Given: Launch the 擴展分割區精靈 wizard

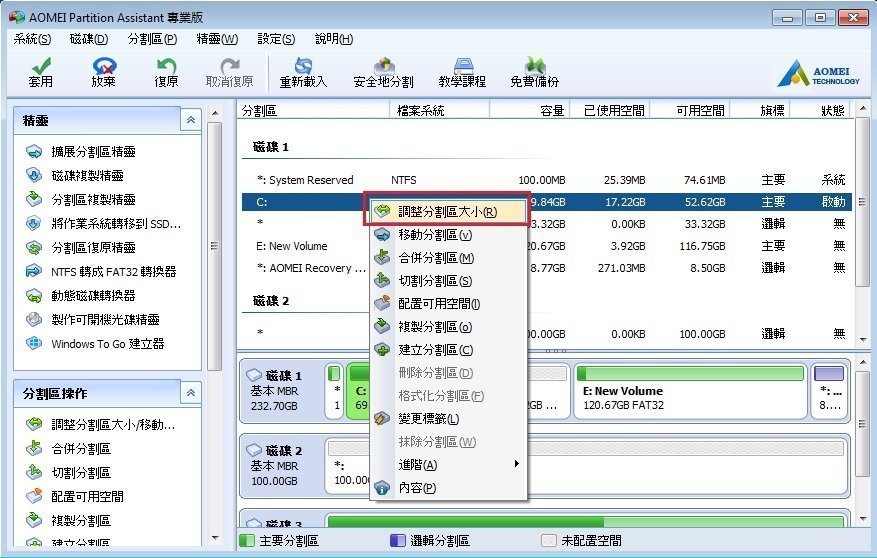Looking at the screenshot, I should pyautogui.click(x=81, y=152).
